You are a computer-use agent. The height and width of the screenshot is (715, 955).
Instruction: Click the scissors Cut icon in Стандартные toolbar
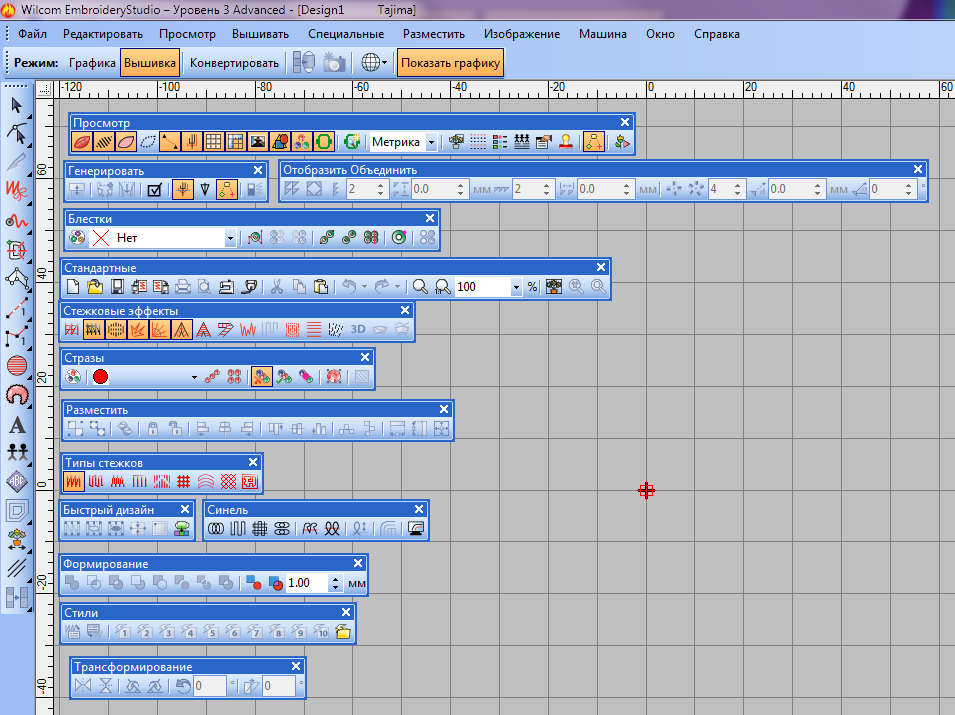coord(277,287)
